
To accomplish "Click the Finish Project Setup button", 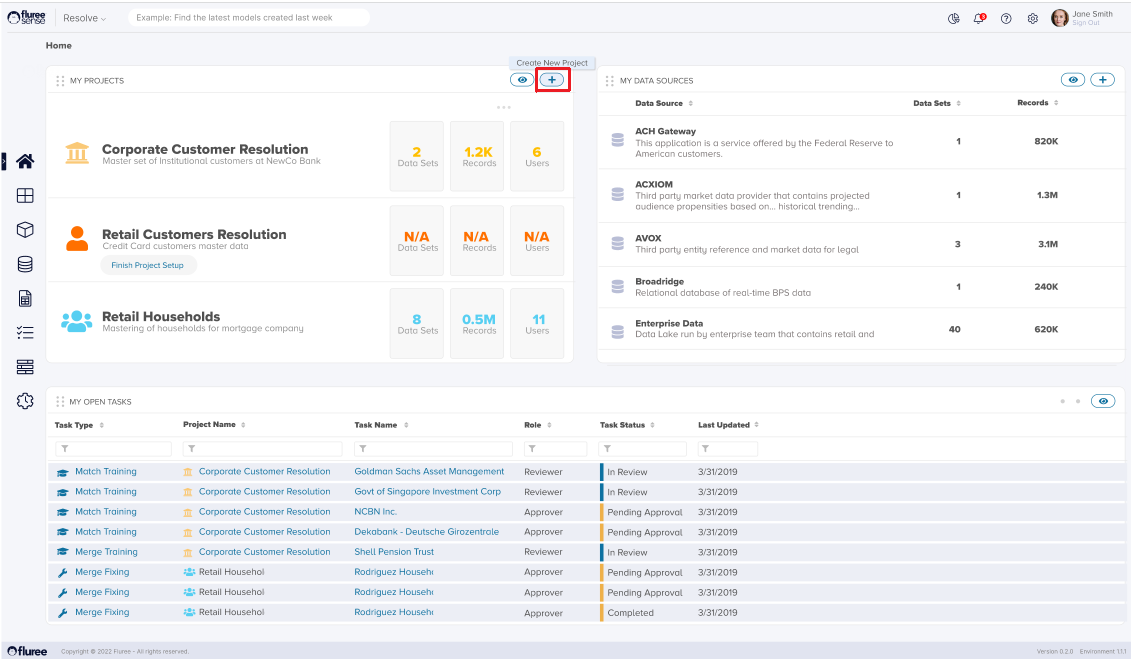I will [148, 265].
